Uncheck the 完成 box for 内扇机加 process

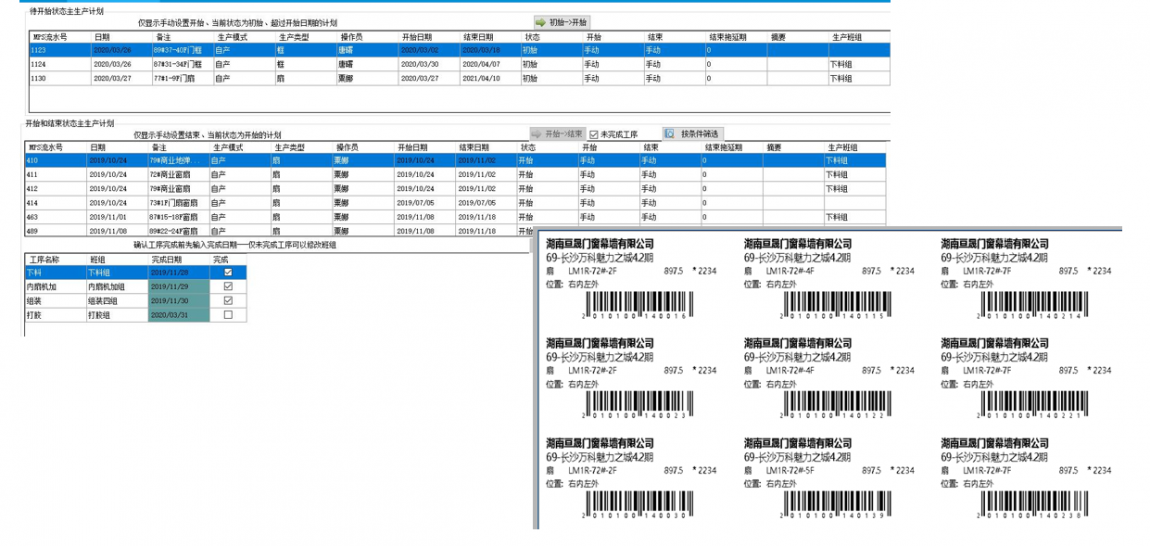228,286
